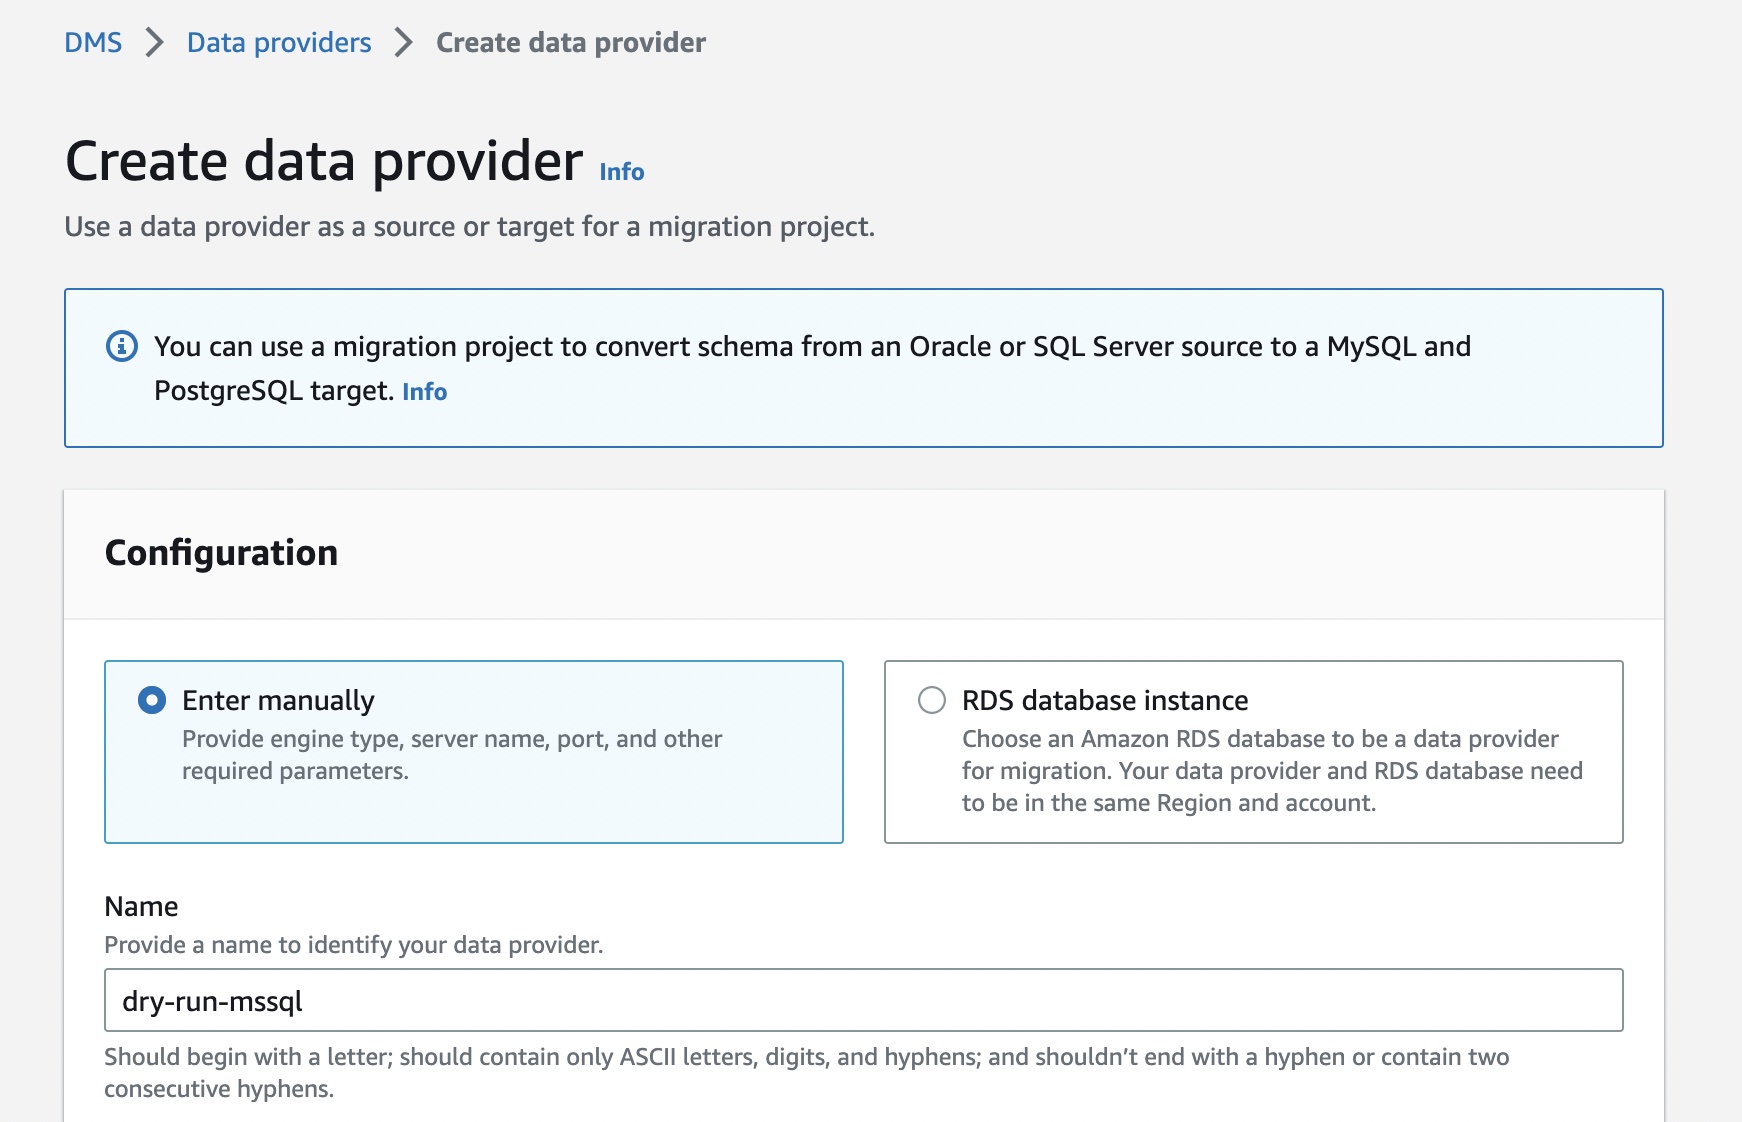Go to Data providers breadcrumb

pyautogui.click(x=279, y=42)
